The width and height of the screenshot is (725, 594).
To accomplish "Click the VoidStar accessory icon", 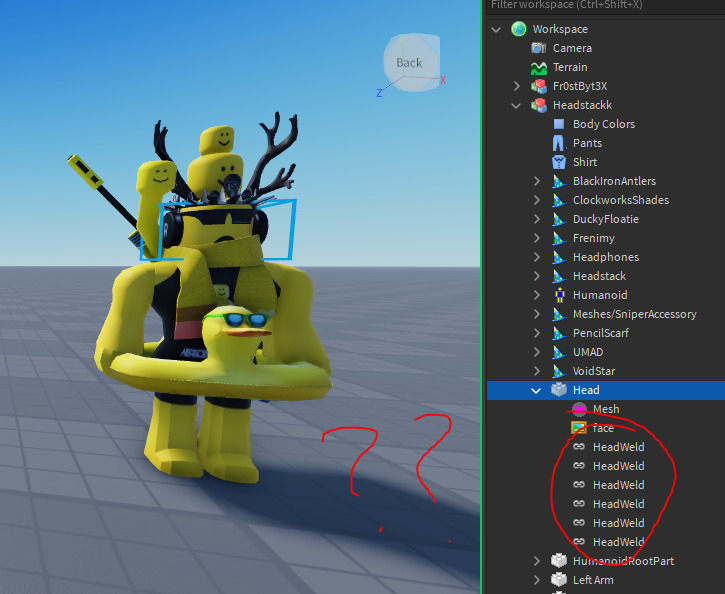I will (x=559, y=371).
